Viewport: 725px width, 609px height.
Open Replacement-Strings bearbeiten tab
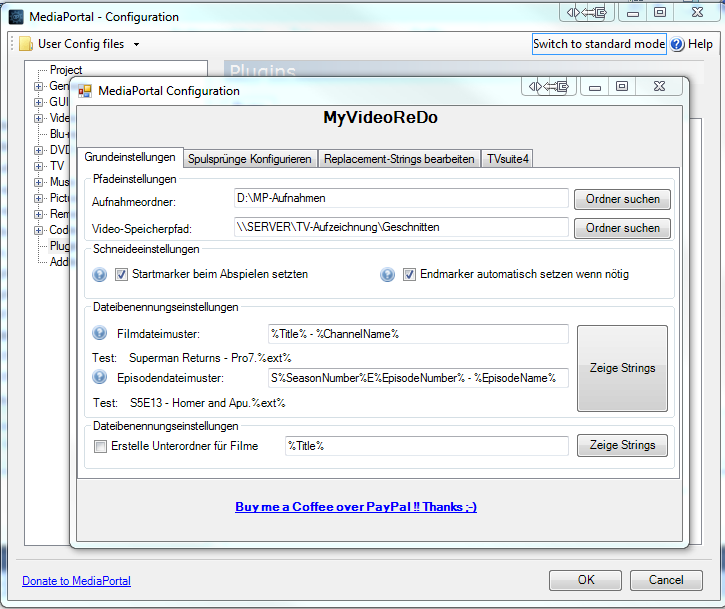click(399, 159)
